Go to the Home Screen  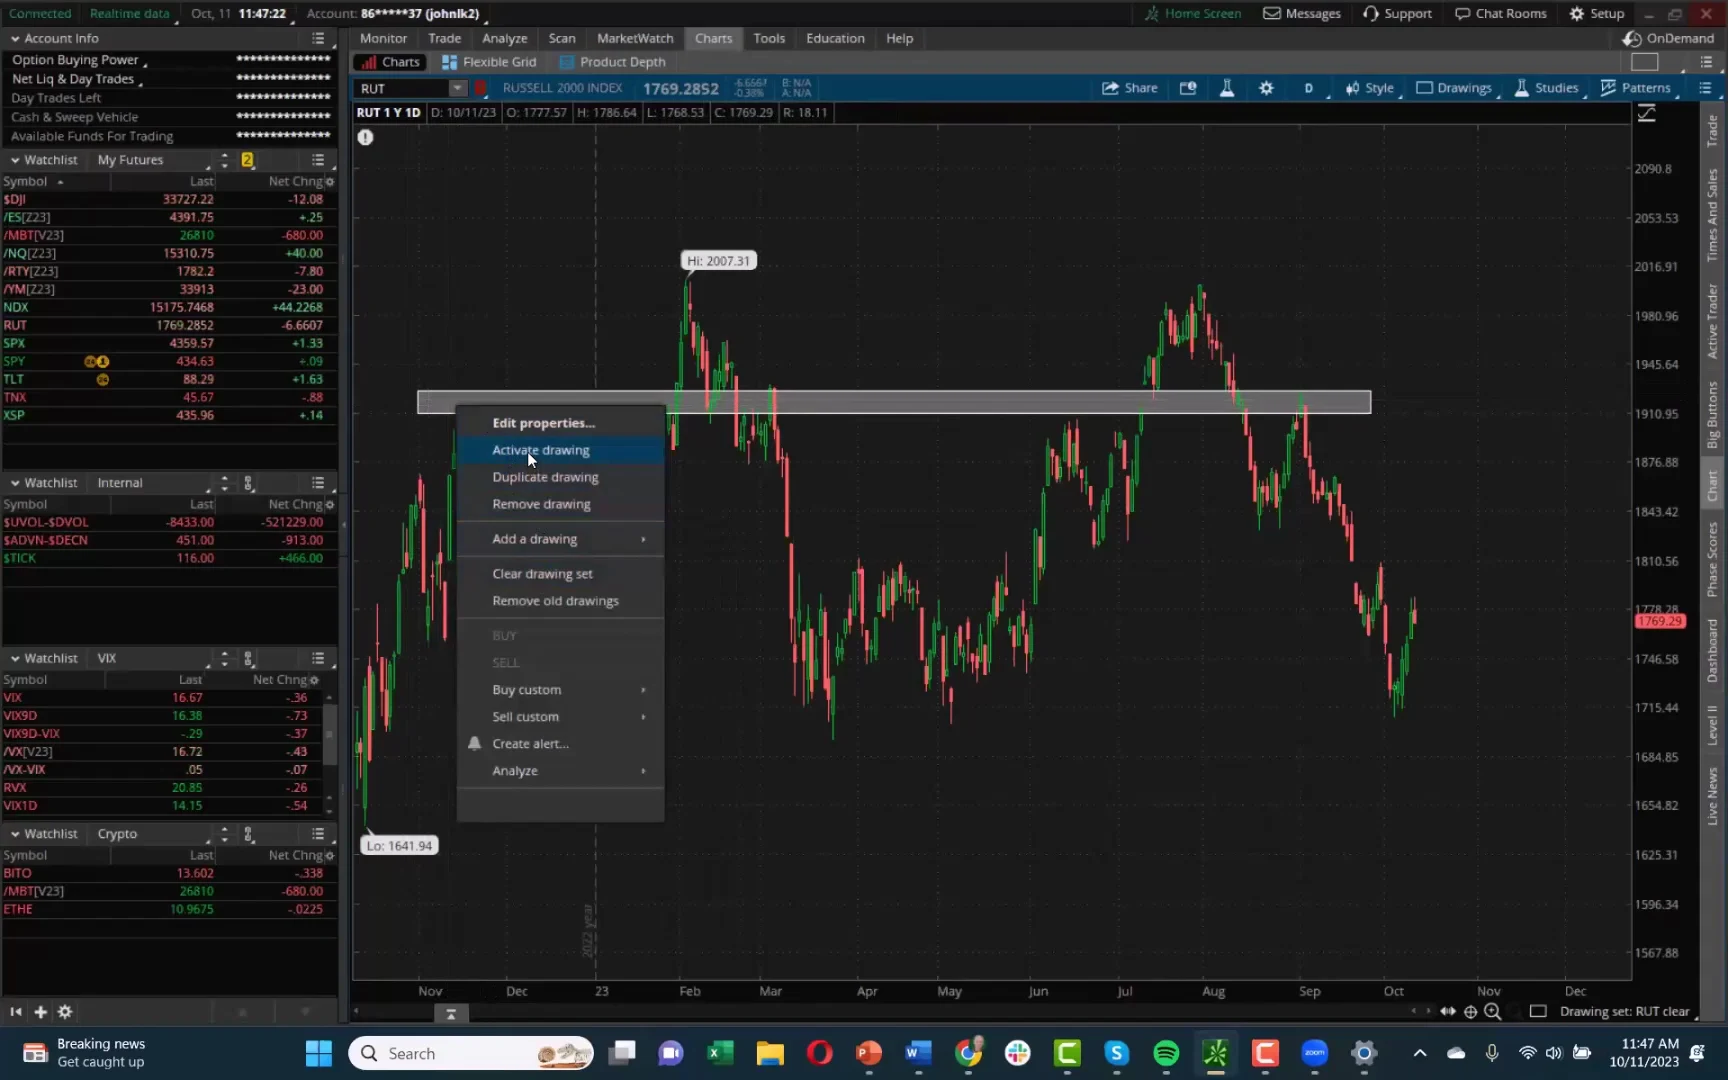pos(1192,13)
